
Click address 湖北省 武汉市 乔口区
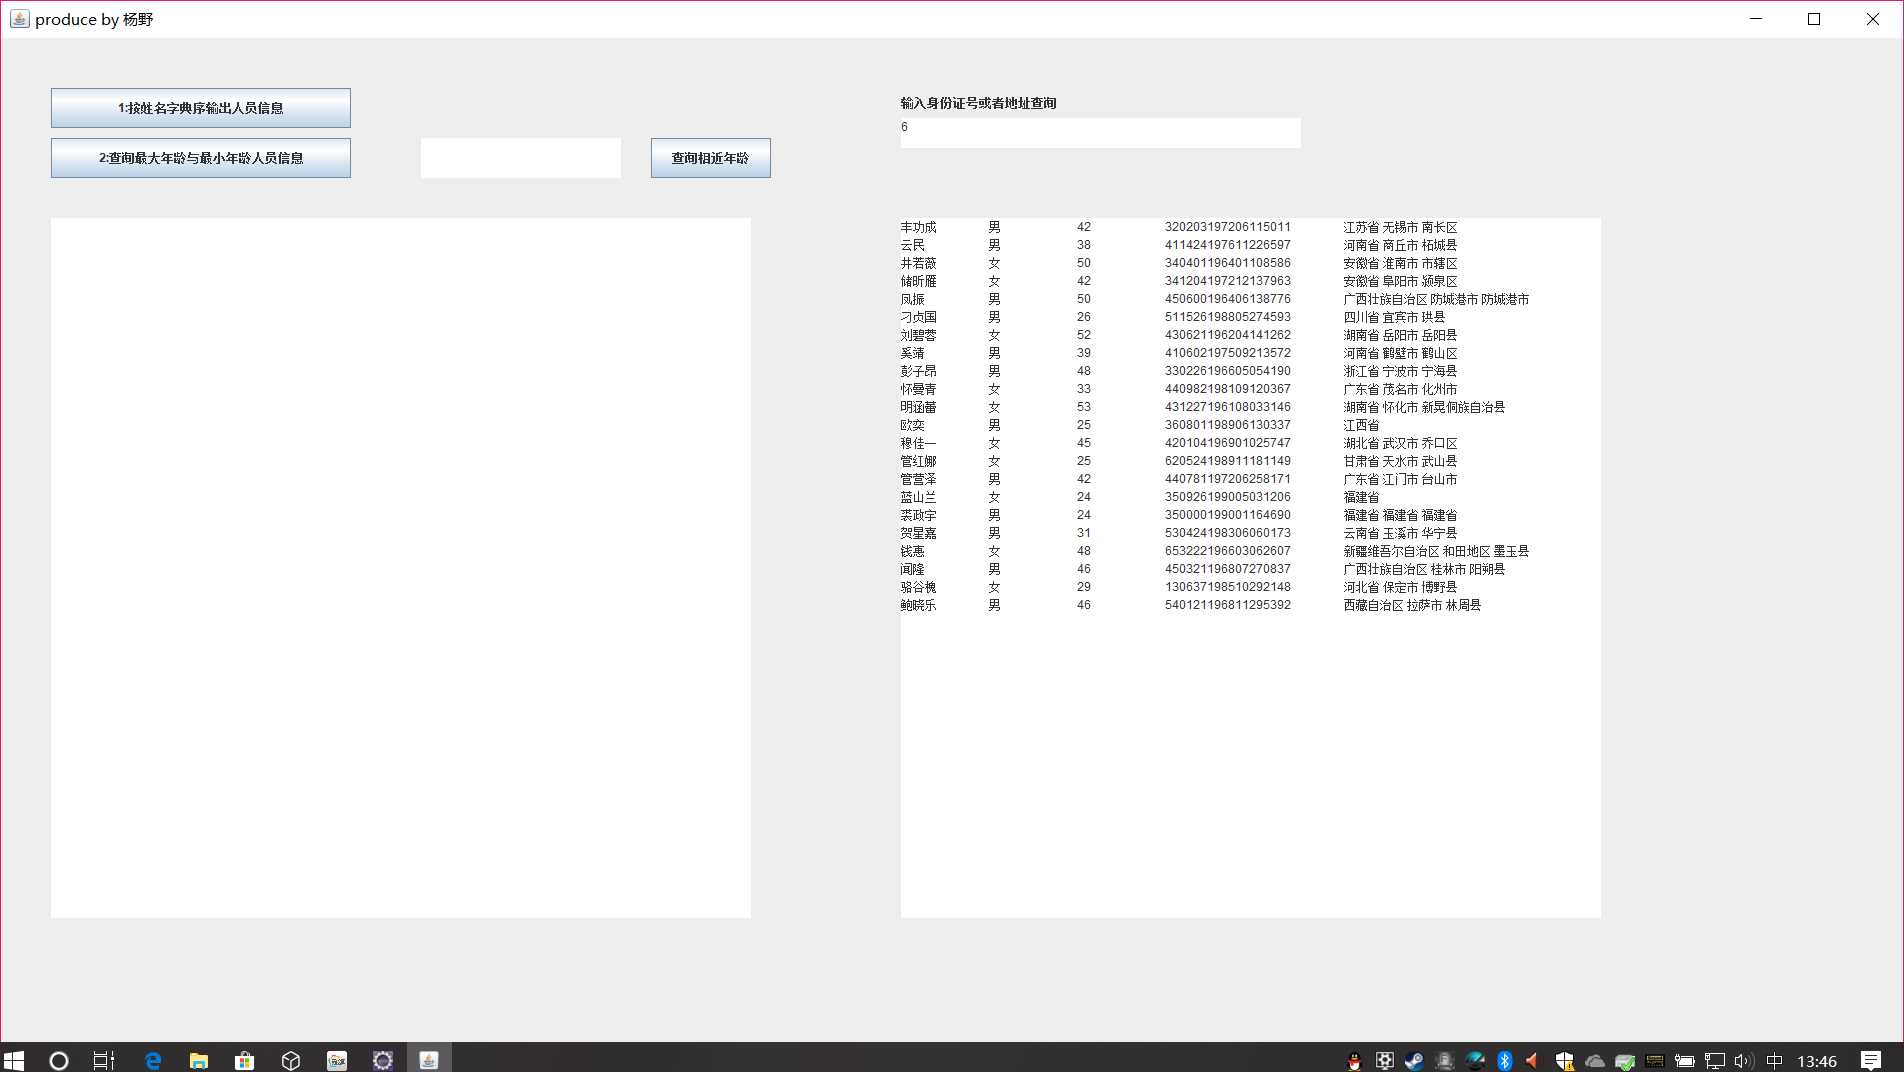coord(1400,443)
